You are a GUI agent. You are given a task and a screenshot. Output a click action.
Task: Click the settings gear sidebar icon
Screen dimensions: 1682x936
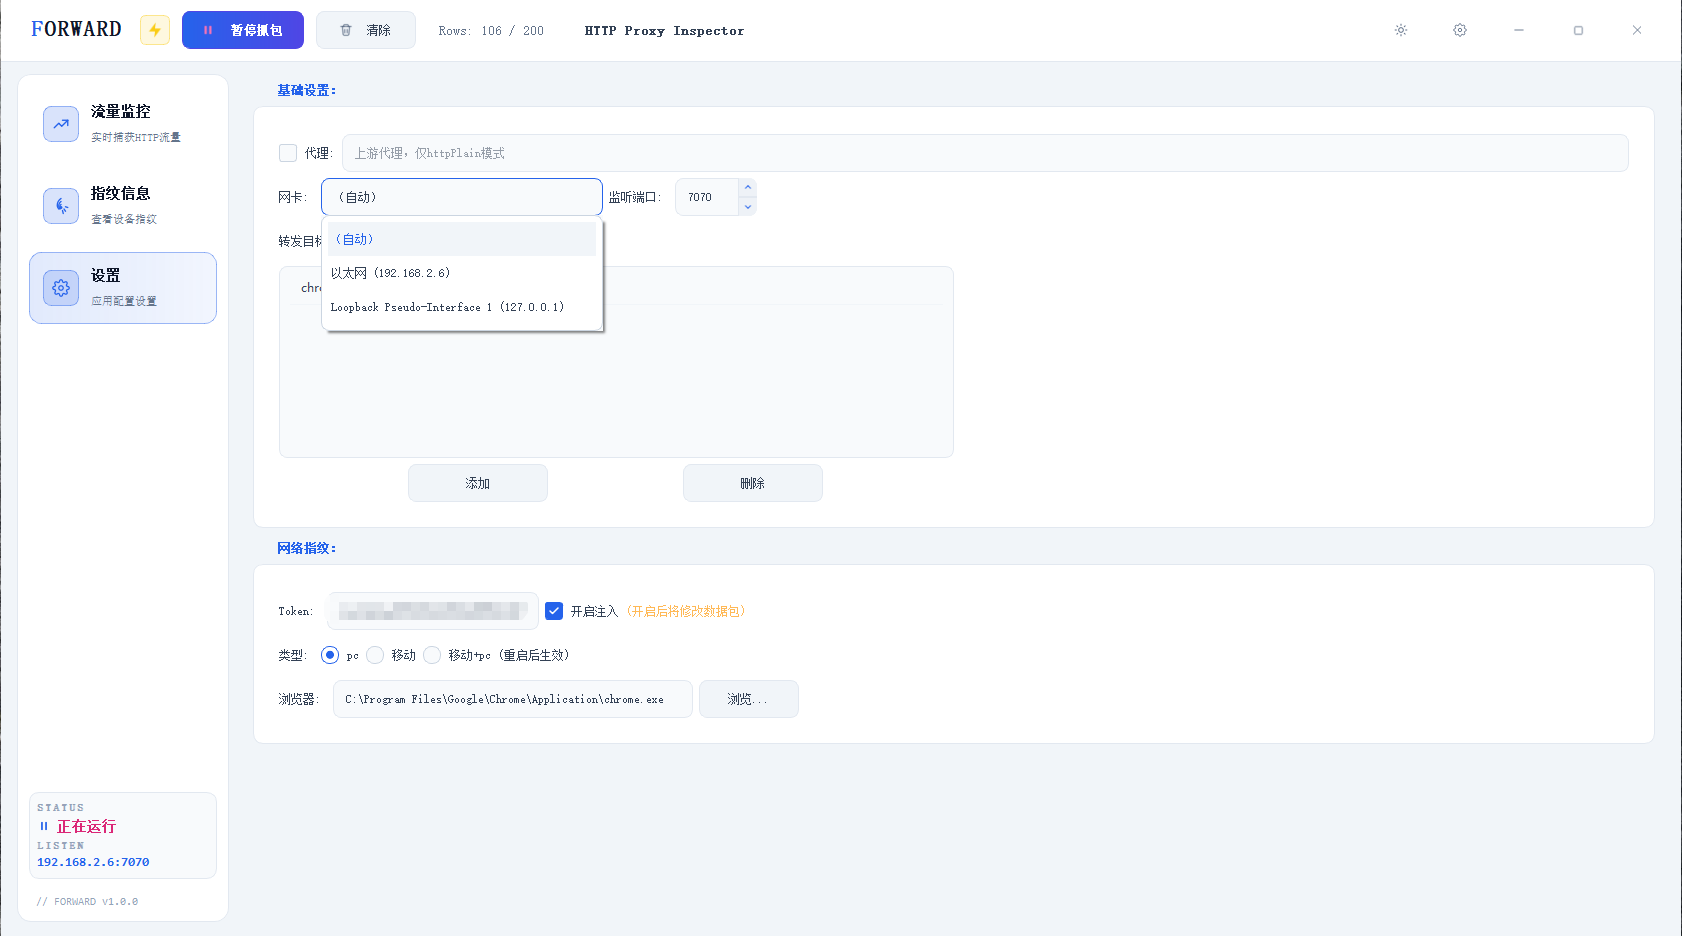tap(61, 288)
